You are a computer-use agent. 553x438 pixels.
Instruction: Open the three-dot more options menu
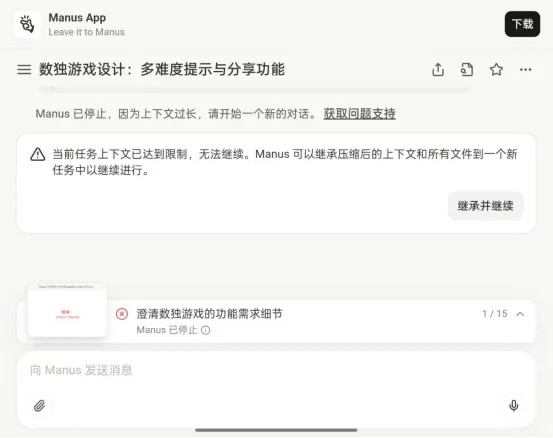pyautogui.click(x=525, y=69)
